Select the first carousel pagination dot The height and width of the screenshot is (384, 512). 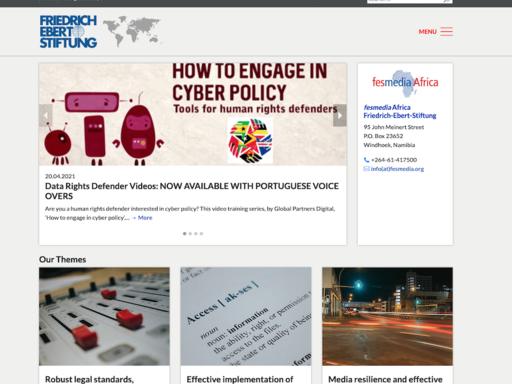point(184,234)
